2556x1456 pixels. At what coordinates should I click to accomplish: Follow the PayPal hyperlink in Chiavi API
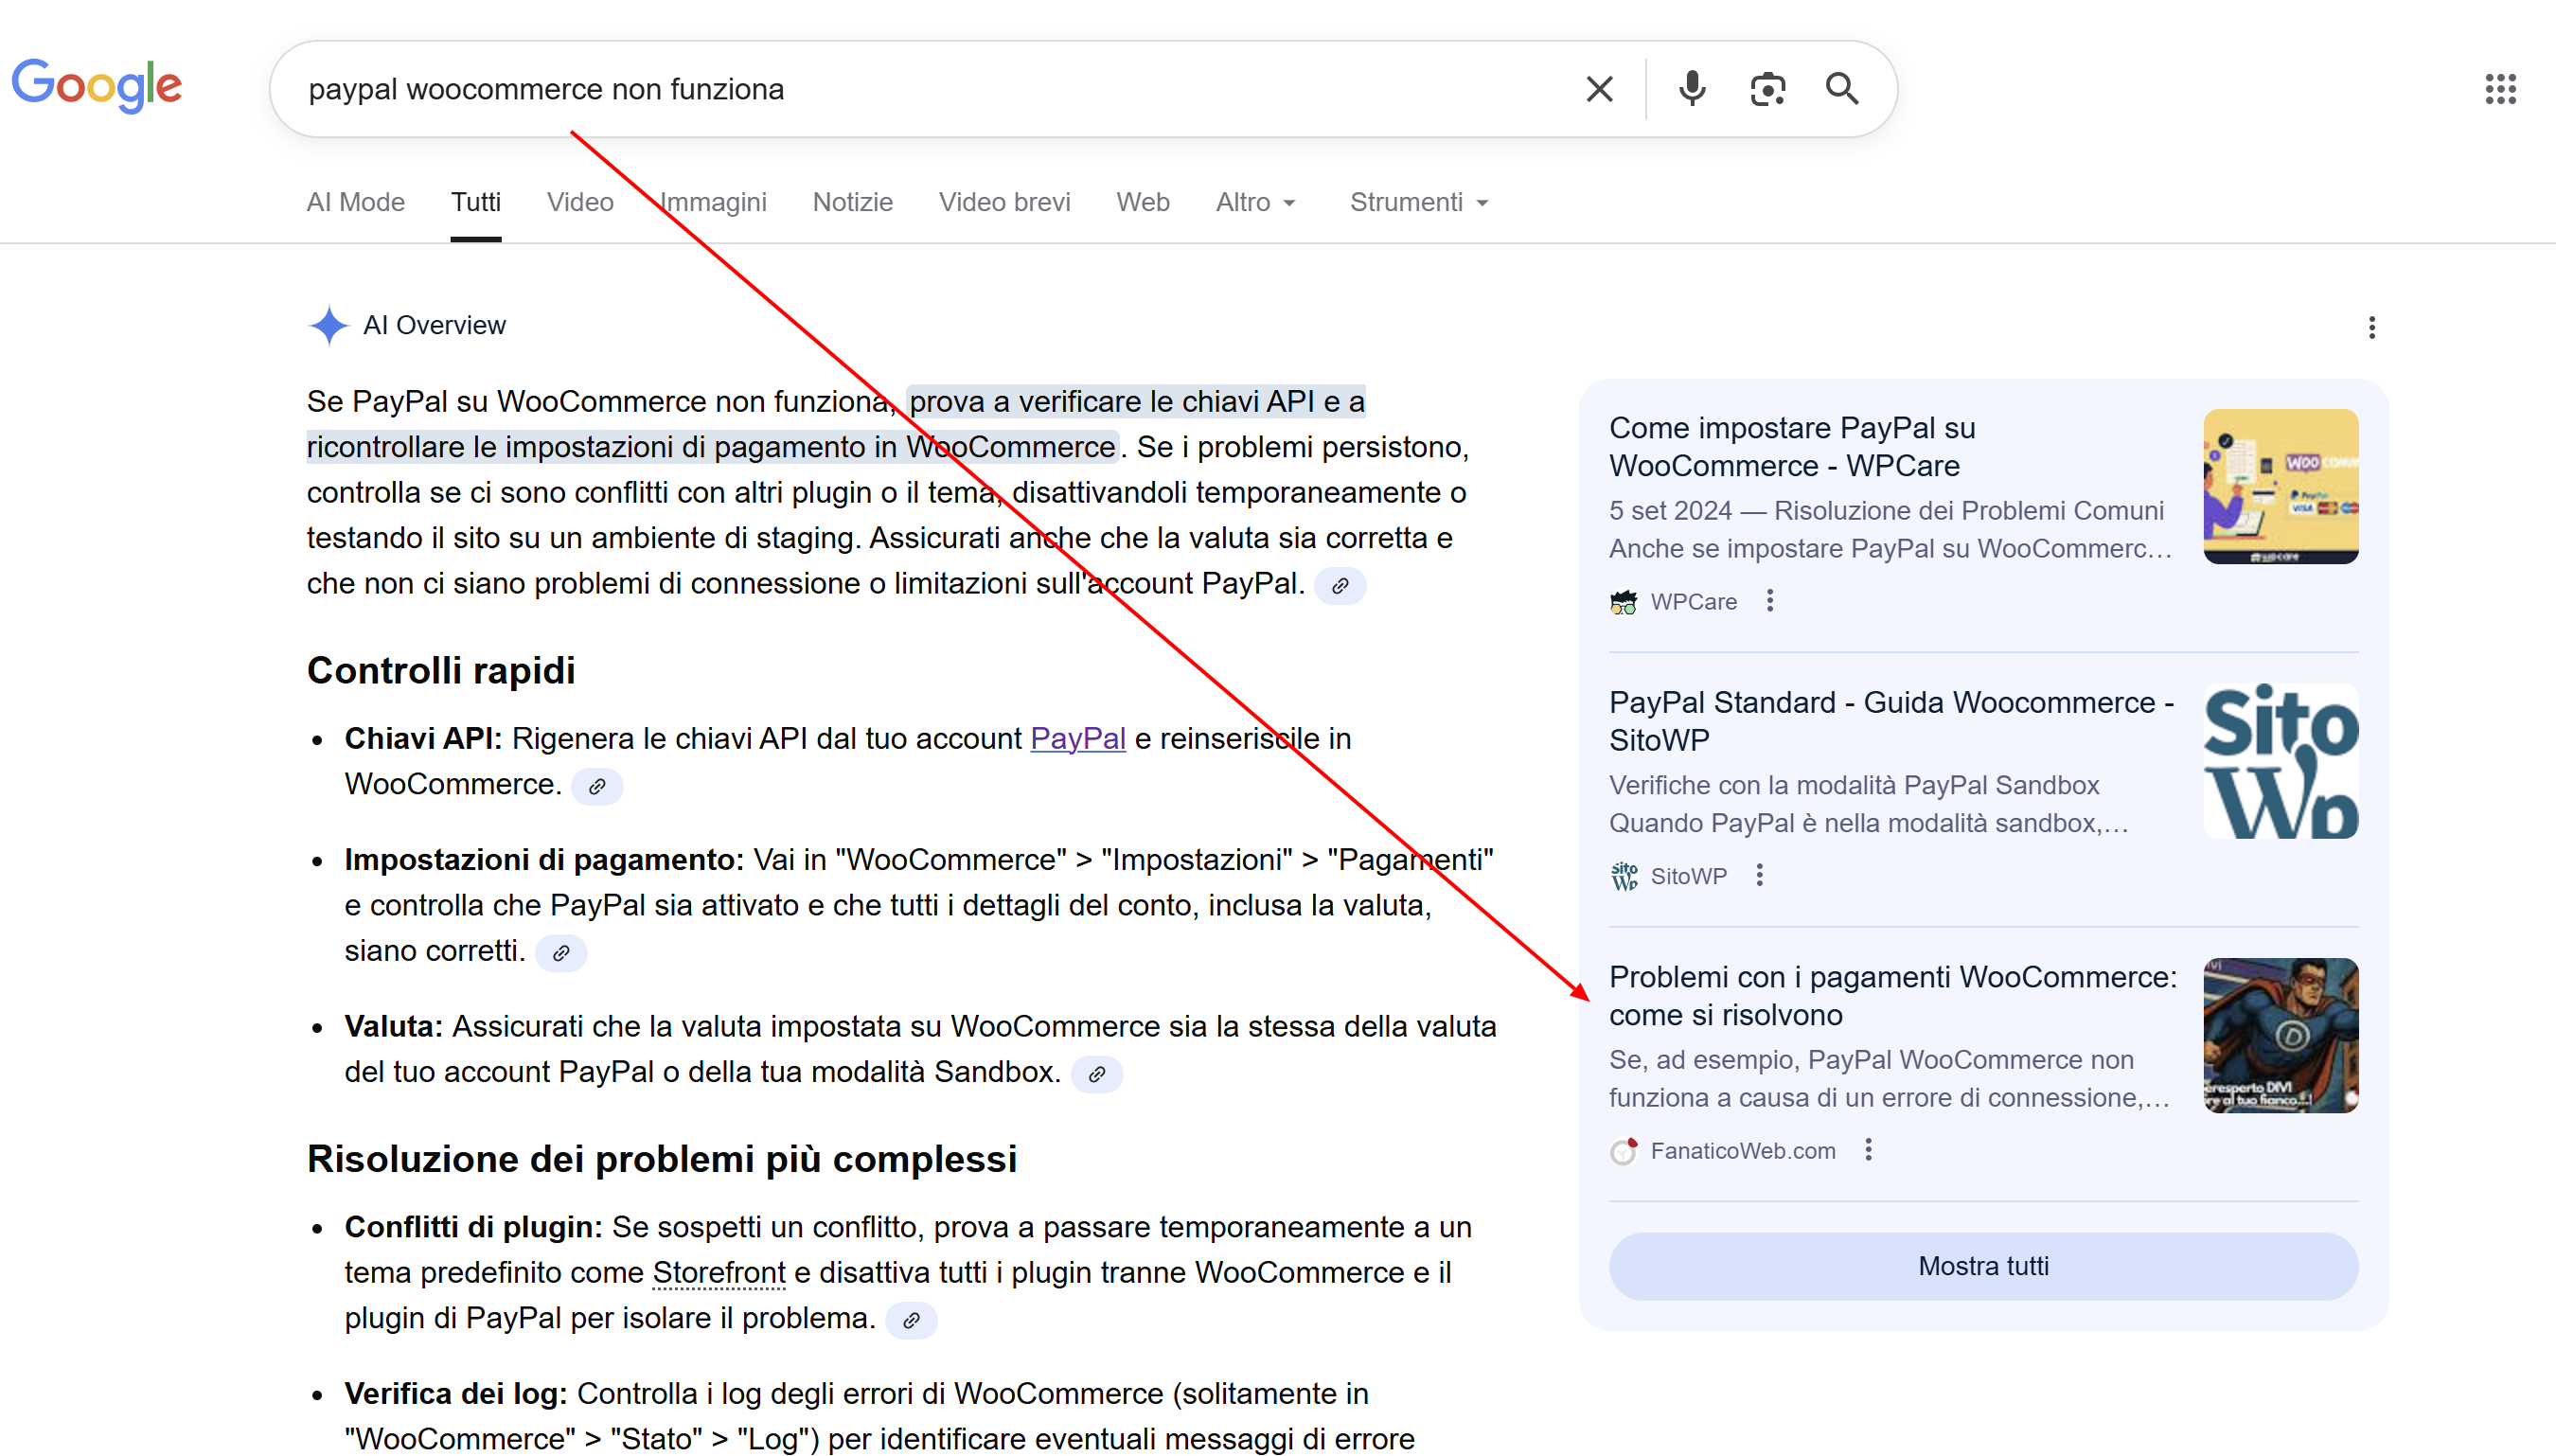[x=1077, y=738]
